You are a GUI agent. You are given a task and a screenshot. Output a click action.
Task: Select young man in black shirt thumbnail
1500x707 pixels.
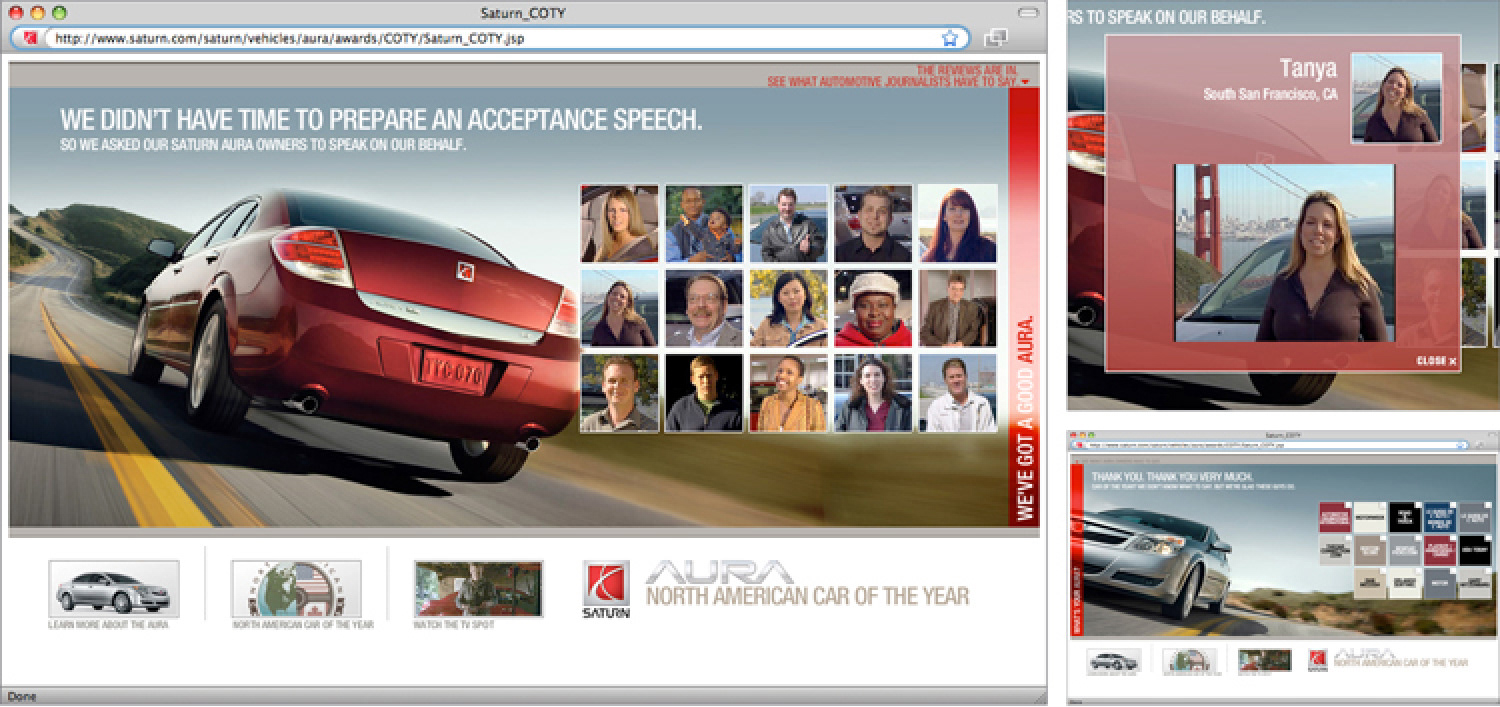tap(873, 223)
